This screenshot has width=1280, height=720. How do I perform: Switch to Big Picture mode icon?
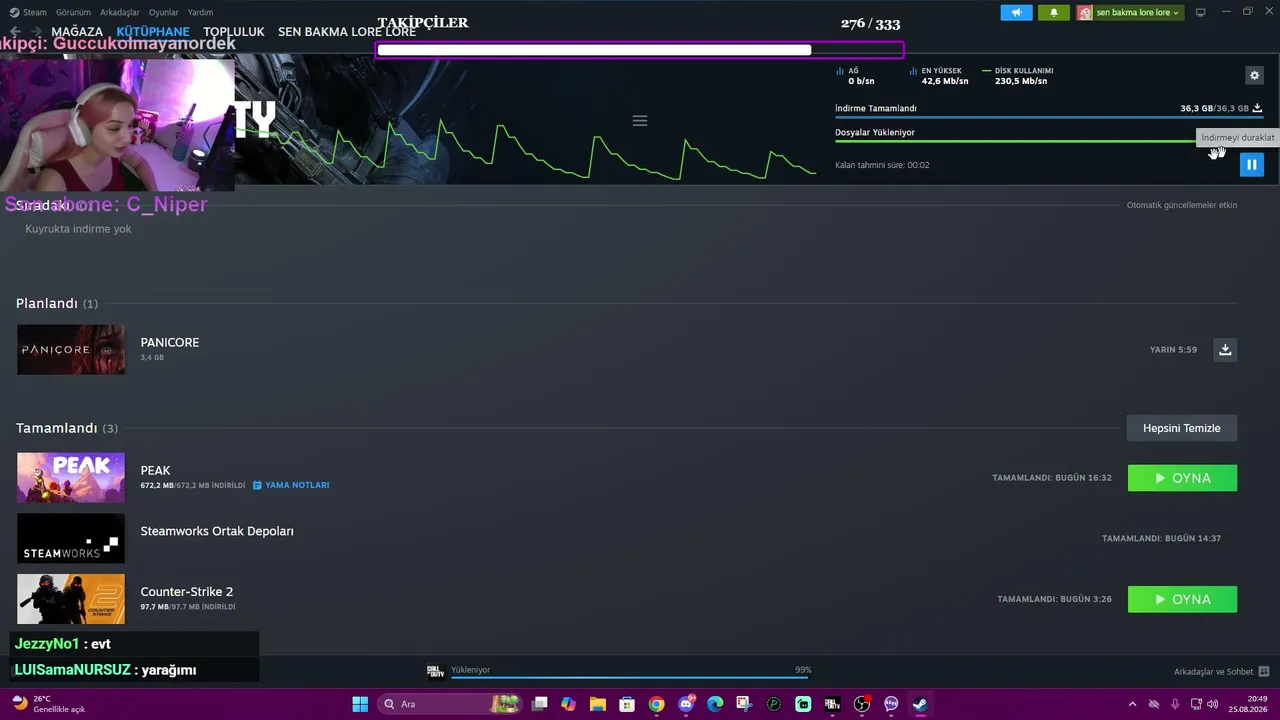pos(1201,12)
